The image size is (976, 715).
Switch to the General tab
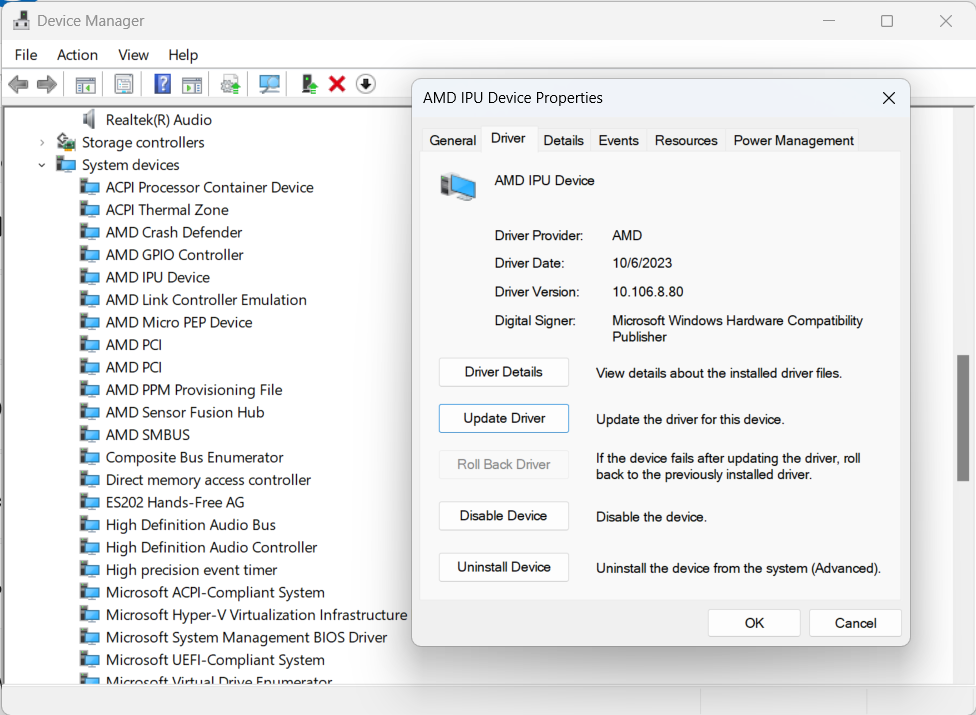pyautogui.click(x=453, y=141)
